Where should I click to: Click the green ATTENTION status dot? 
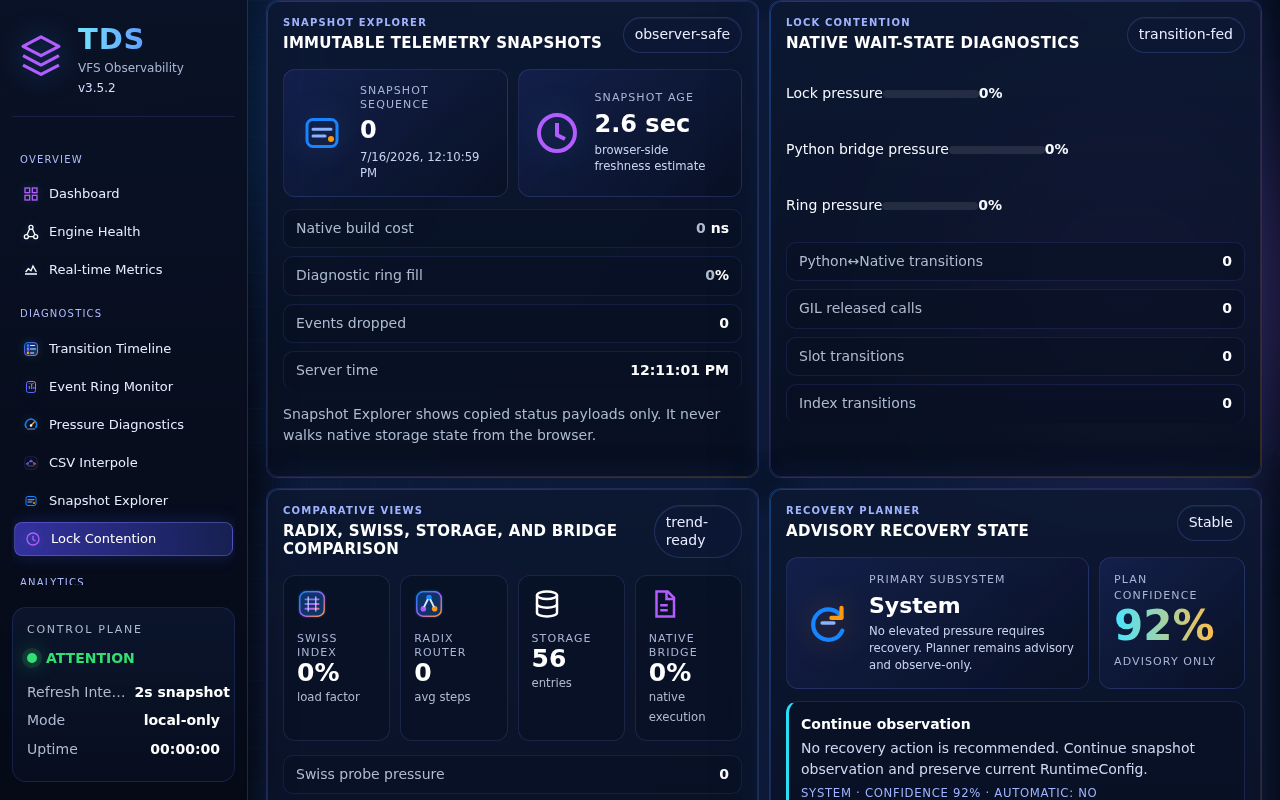32,658
